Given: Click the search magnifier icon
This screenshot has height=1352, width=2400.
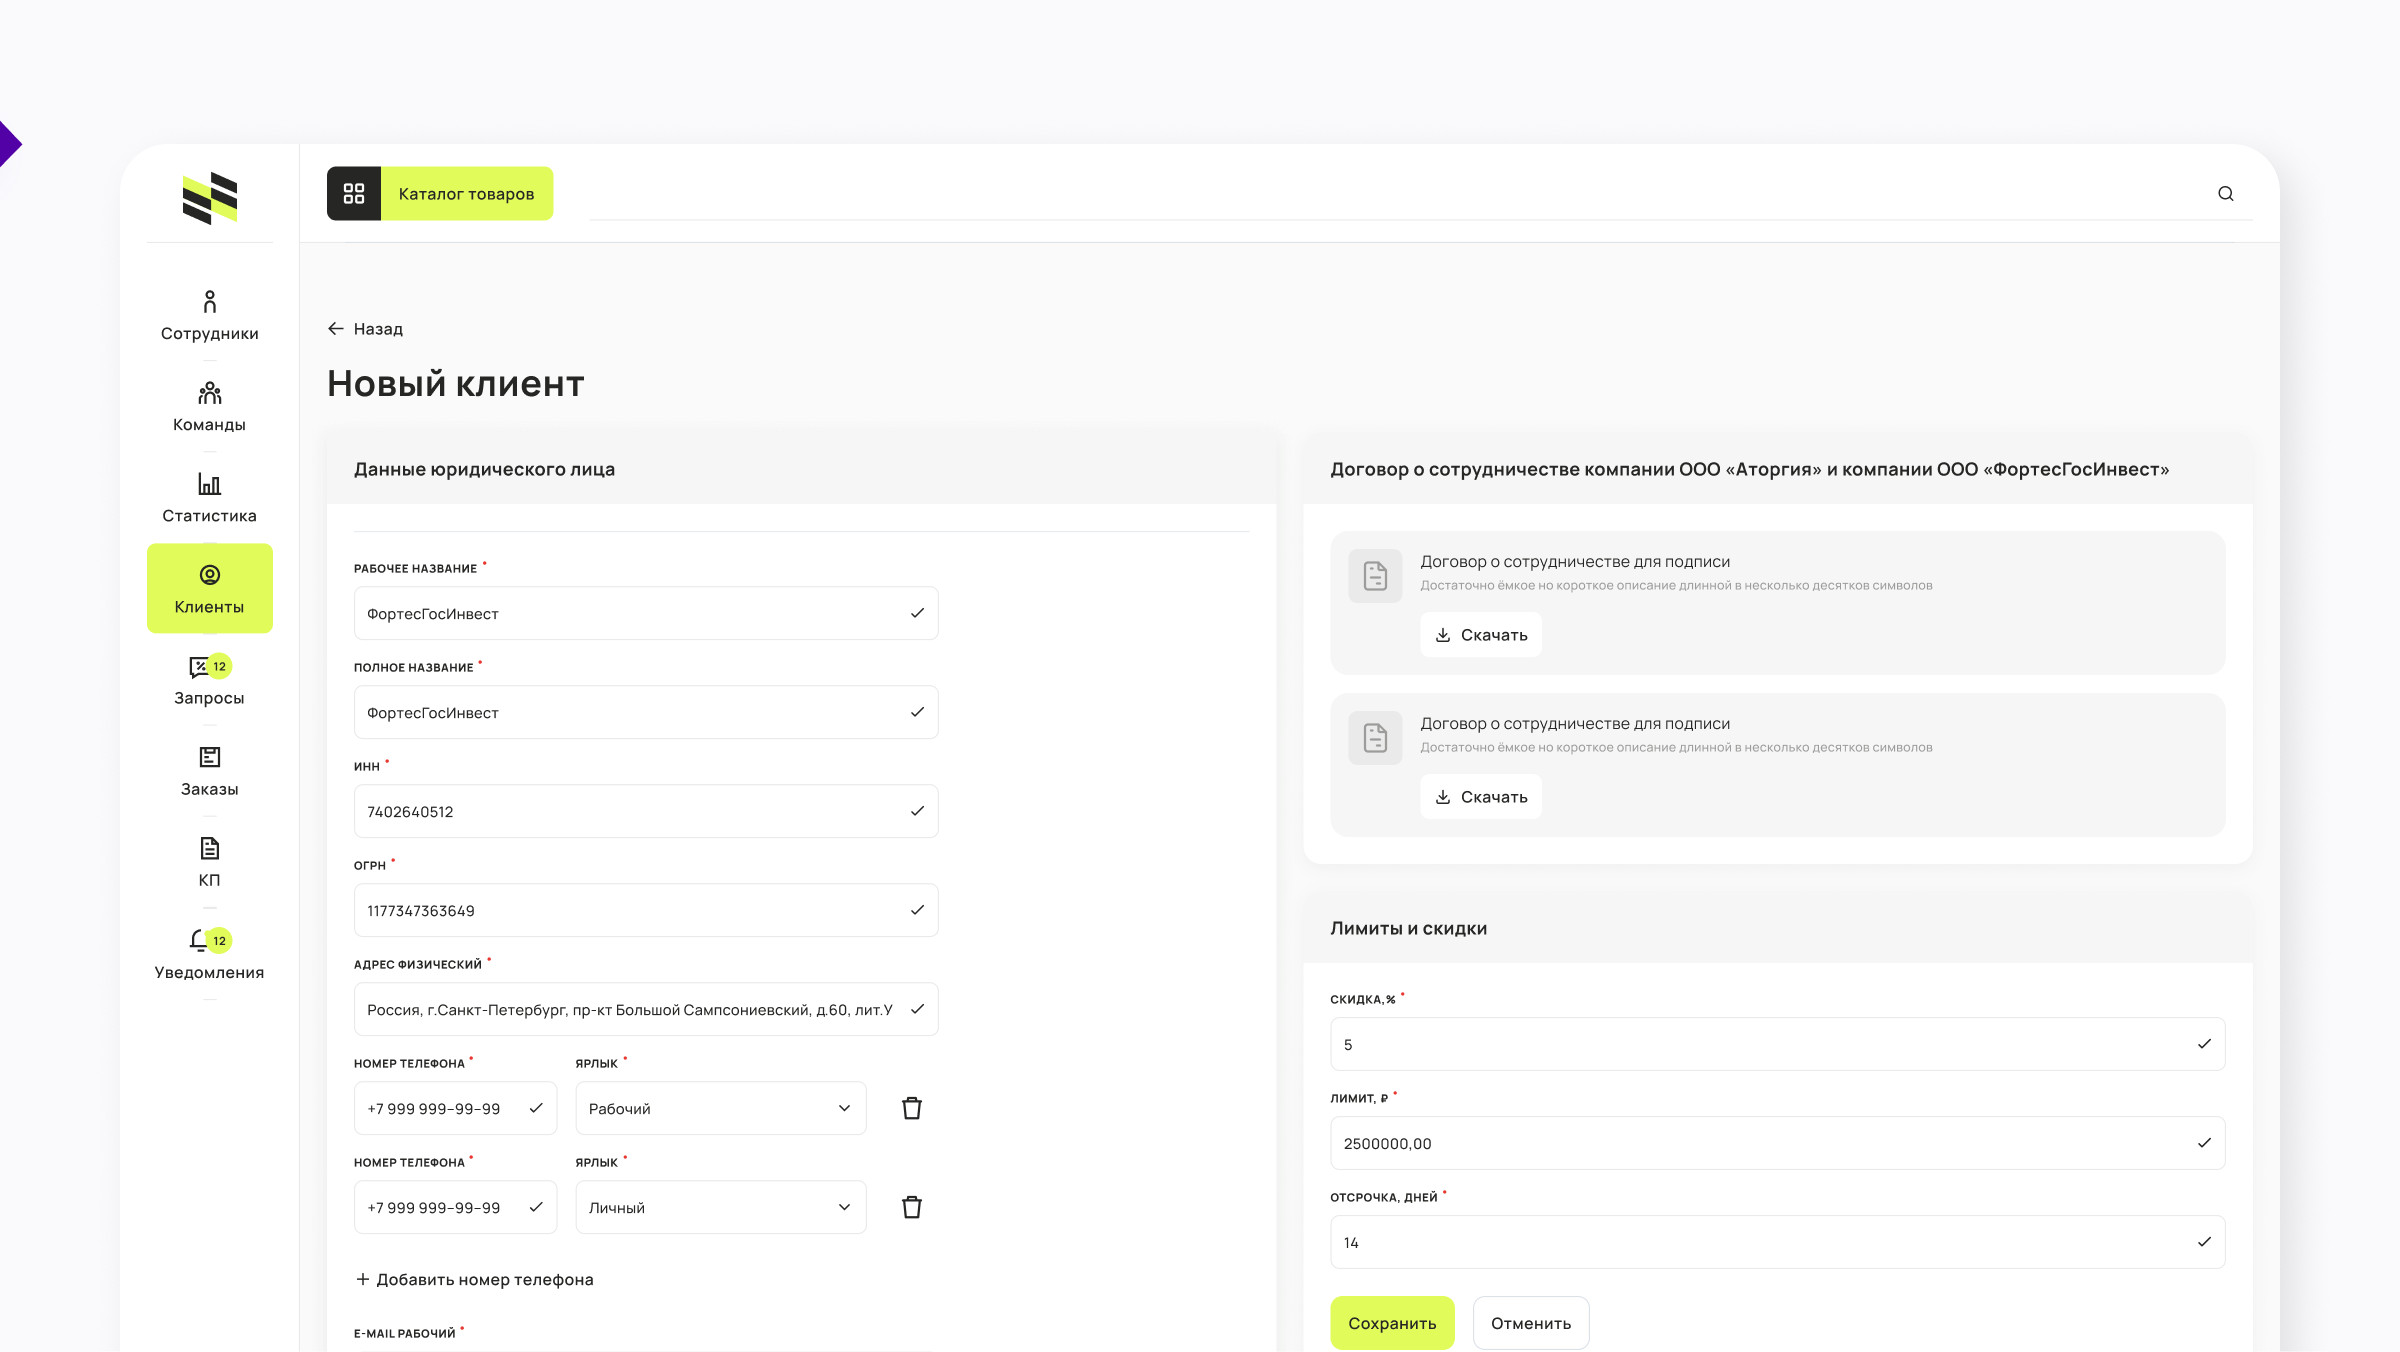Looking at the screenshot, I should 2225,194.
